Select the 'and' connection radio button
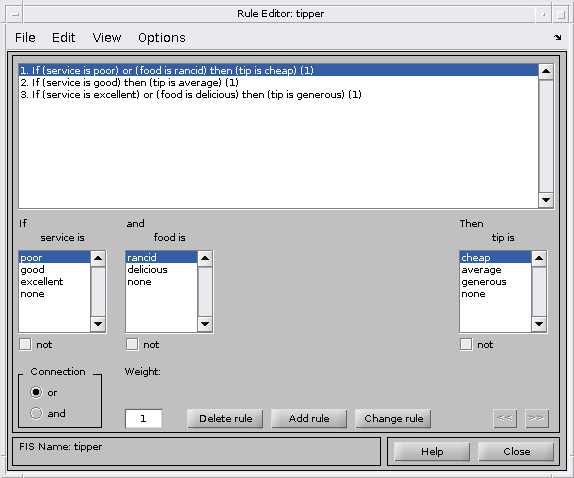This screenshot has height=478, width=574. click(x=36, y=413)
